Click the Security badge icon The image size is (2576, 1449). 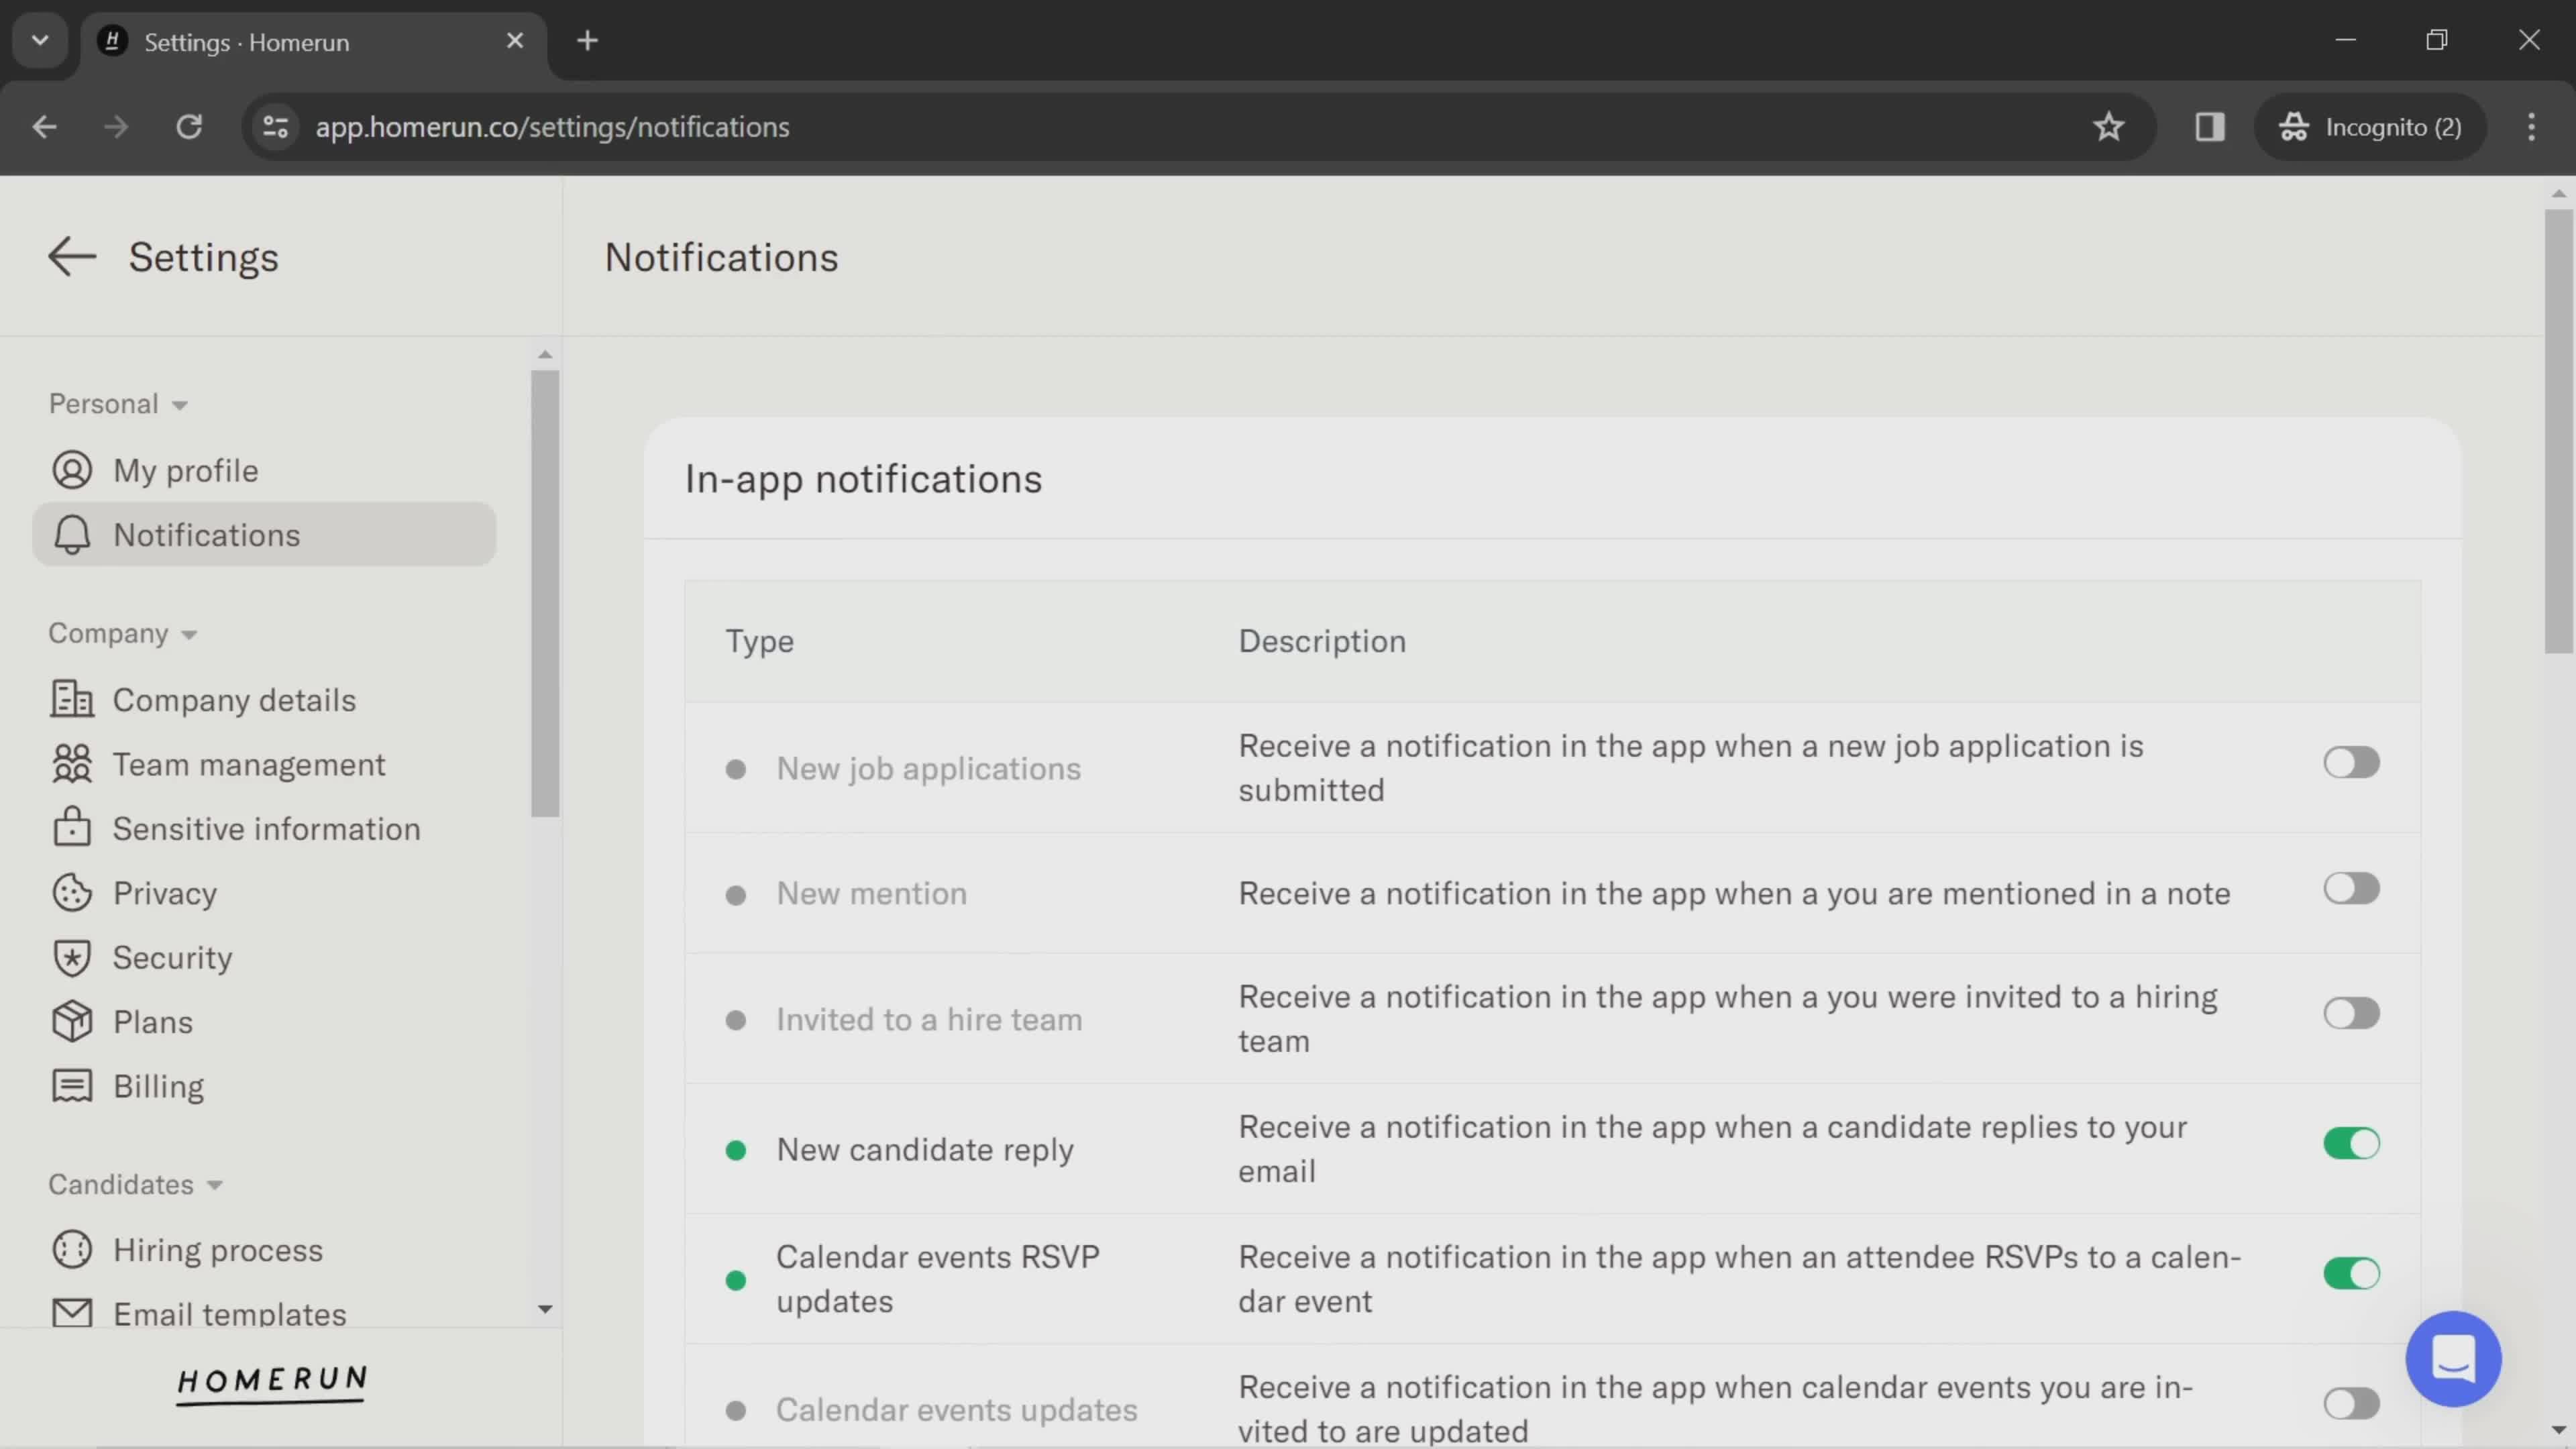[70, 957]
